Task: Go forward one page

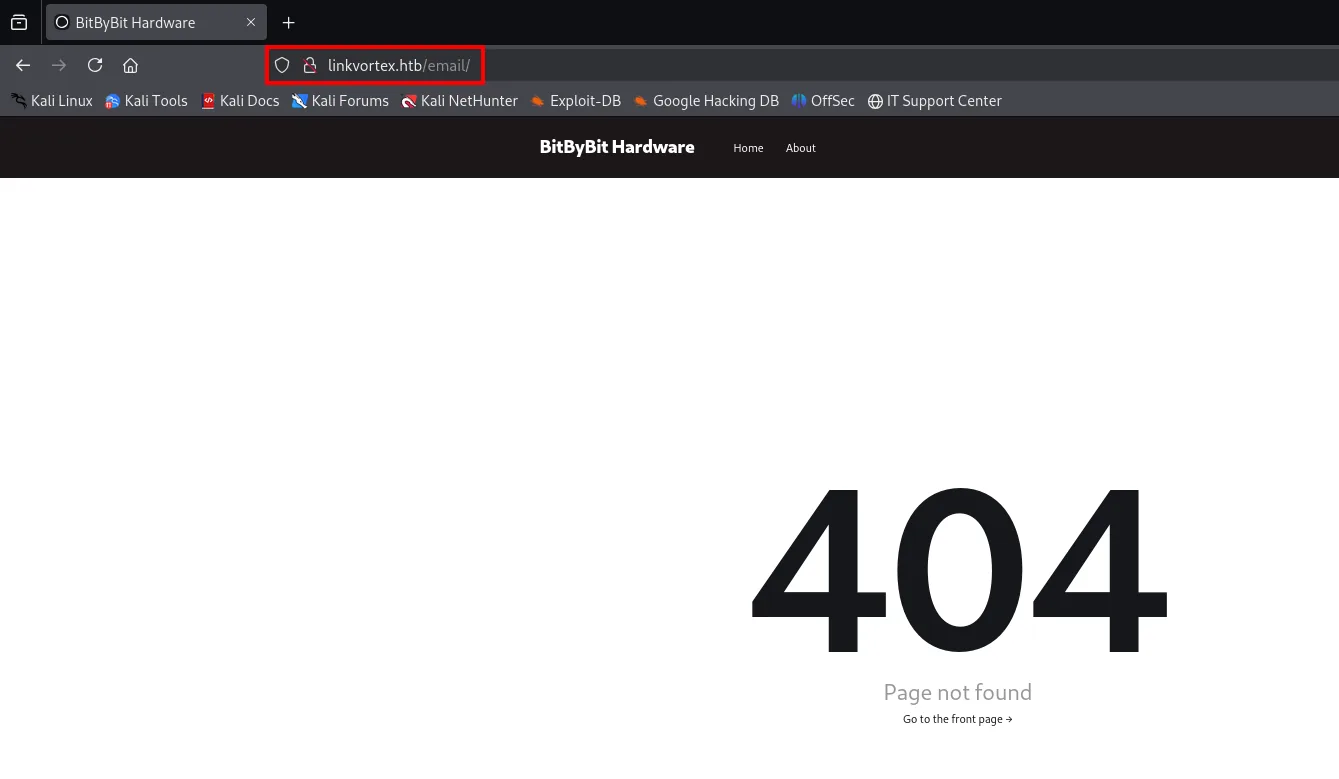Action: 59,65
